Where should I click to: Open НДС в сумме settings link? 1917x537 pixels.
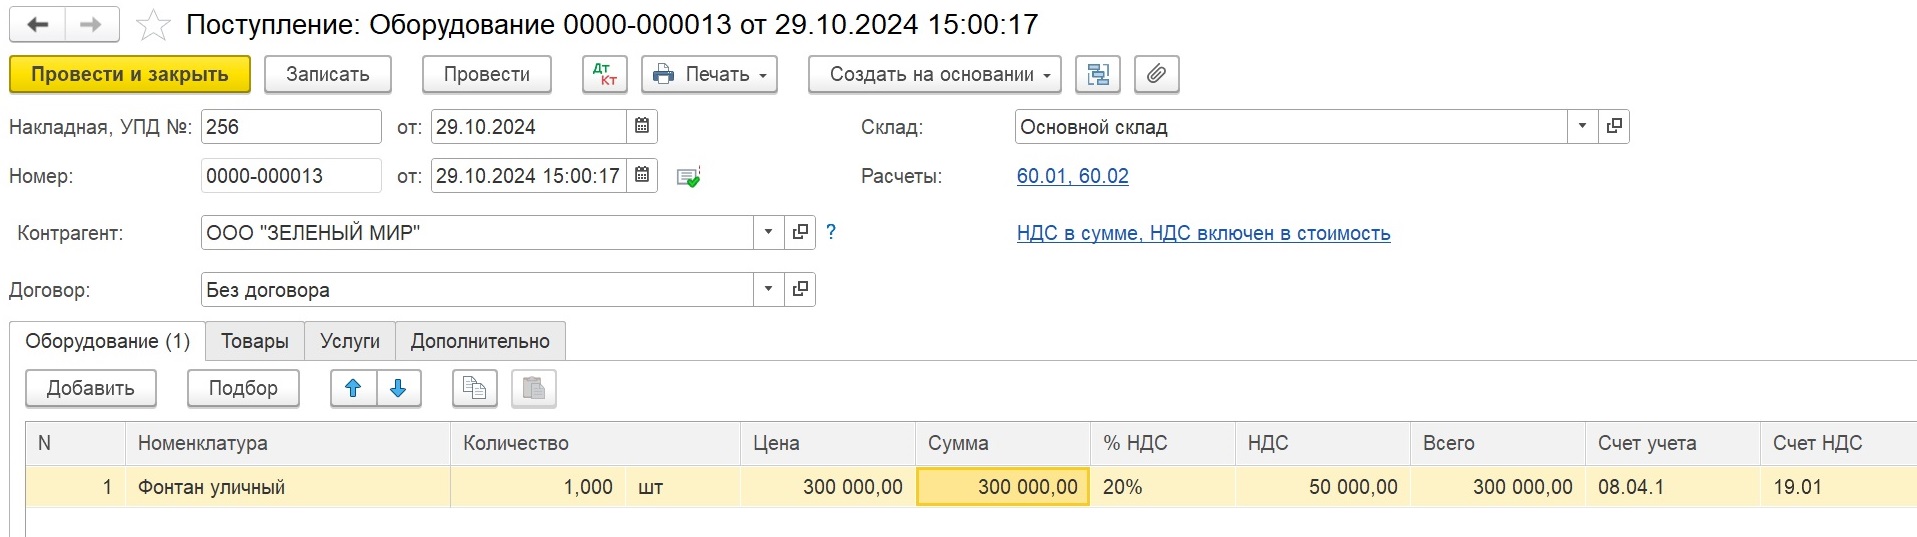coord(1203,233)
